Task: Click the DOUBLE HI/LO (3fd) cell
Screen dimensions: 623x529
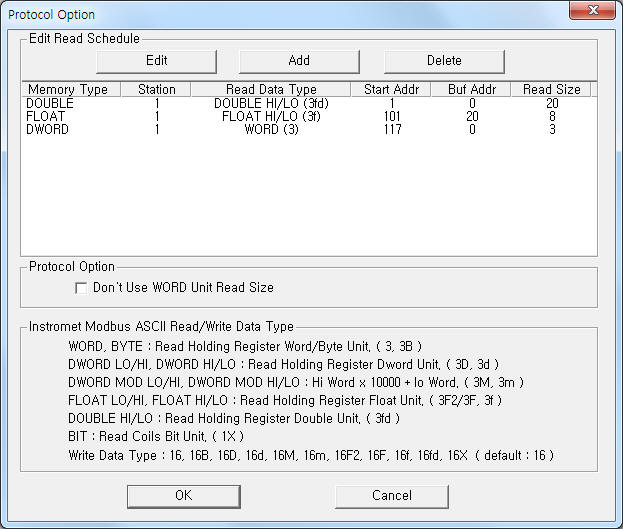Action: [271, 103]
